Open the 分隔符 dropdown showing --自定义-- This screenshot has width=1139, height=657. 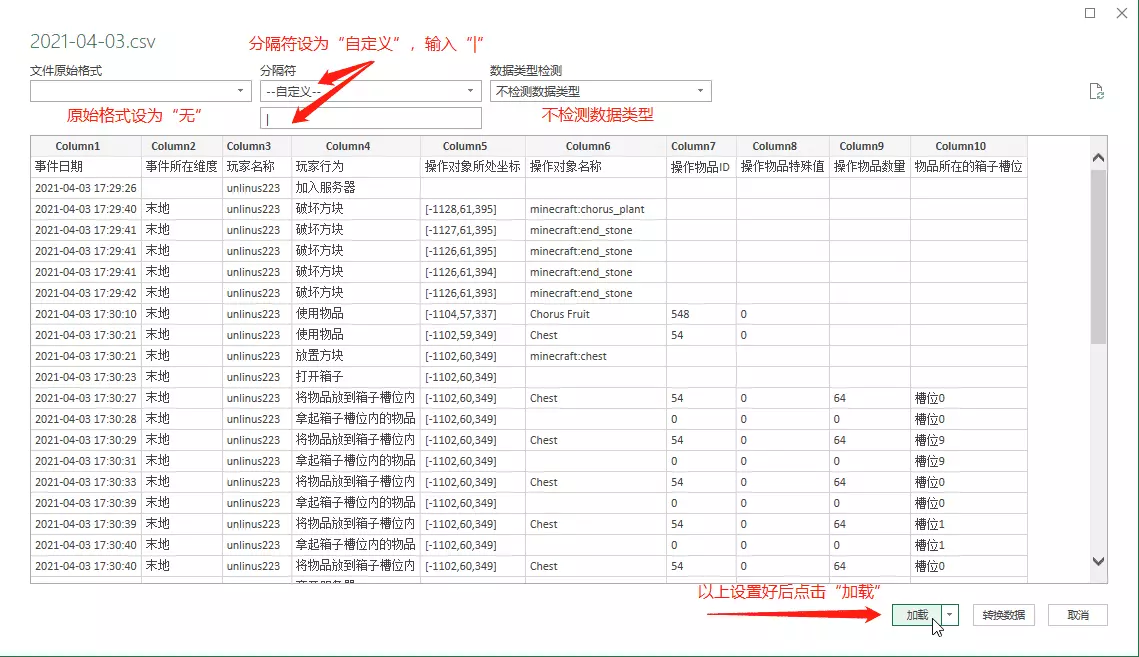370,92
